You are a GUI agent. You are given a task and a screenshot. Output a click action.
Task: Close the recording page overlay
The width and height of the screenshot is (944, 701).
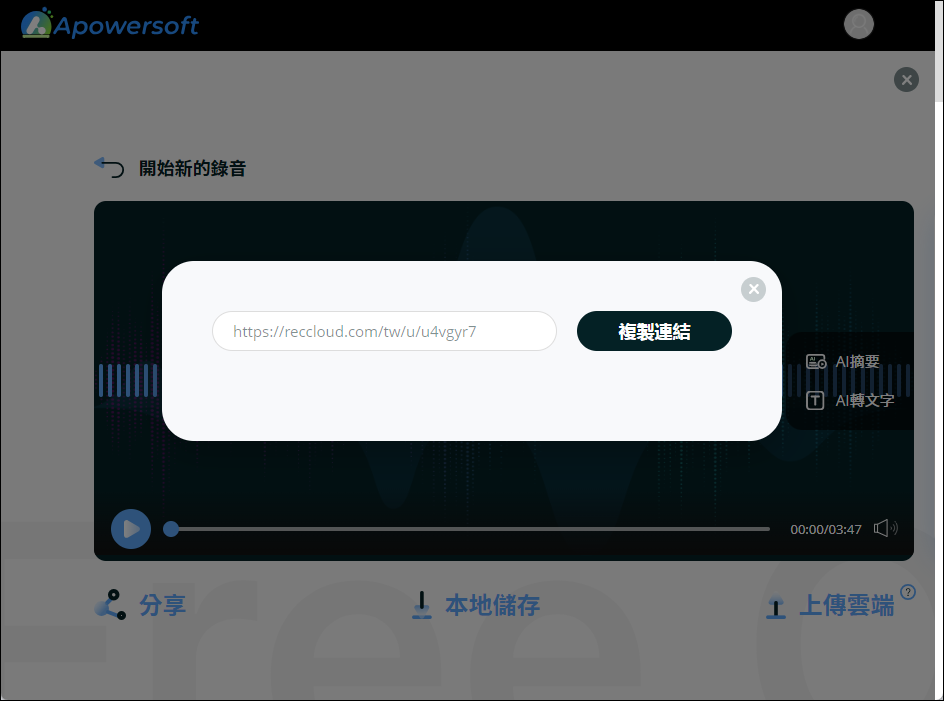906,79
